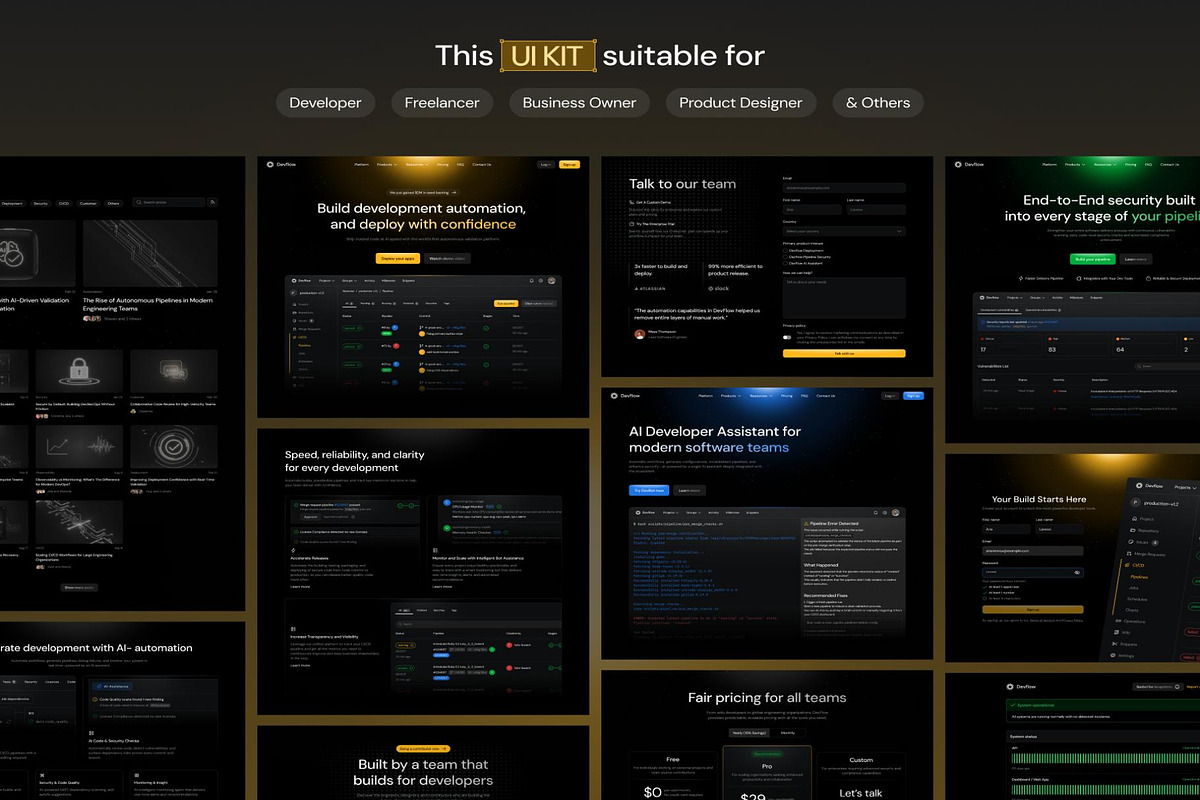1200x800 pixels.
Task: Open Pricing in the yellow hero page navbar
Action: [442, 164]
